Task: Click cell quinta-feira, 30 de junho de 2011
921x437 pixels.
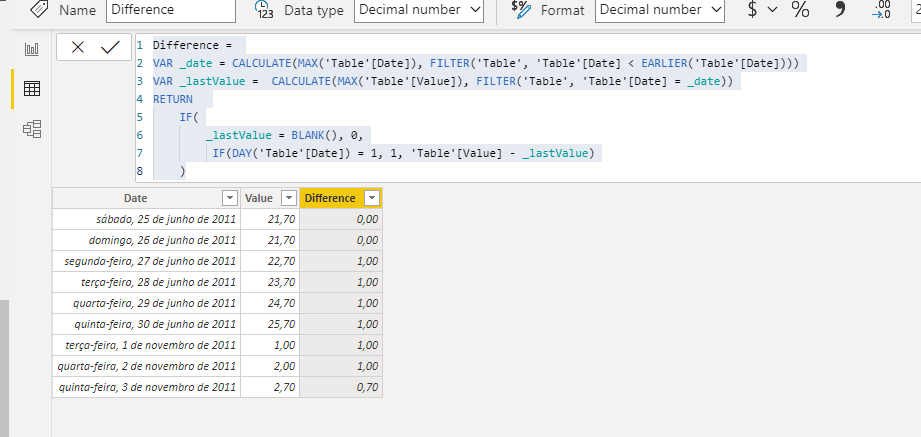Action: (146, 324)
